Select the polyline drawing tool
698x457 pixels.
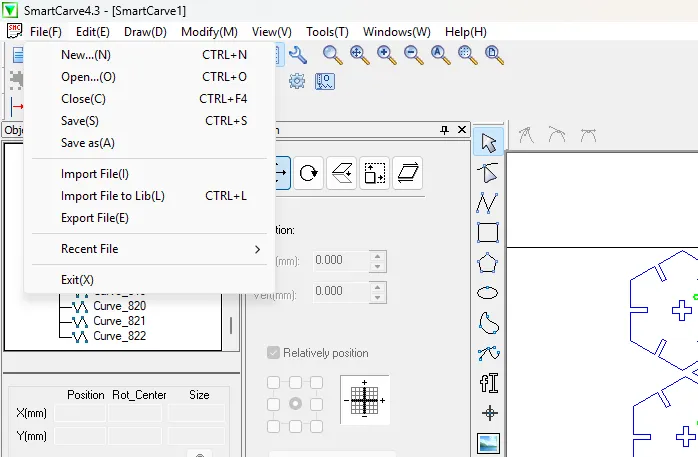pos(487,202)
